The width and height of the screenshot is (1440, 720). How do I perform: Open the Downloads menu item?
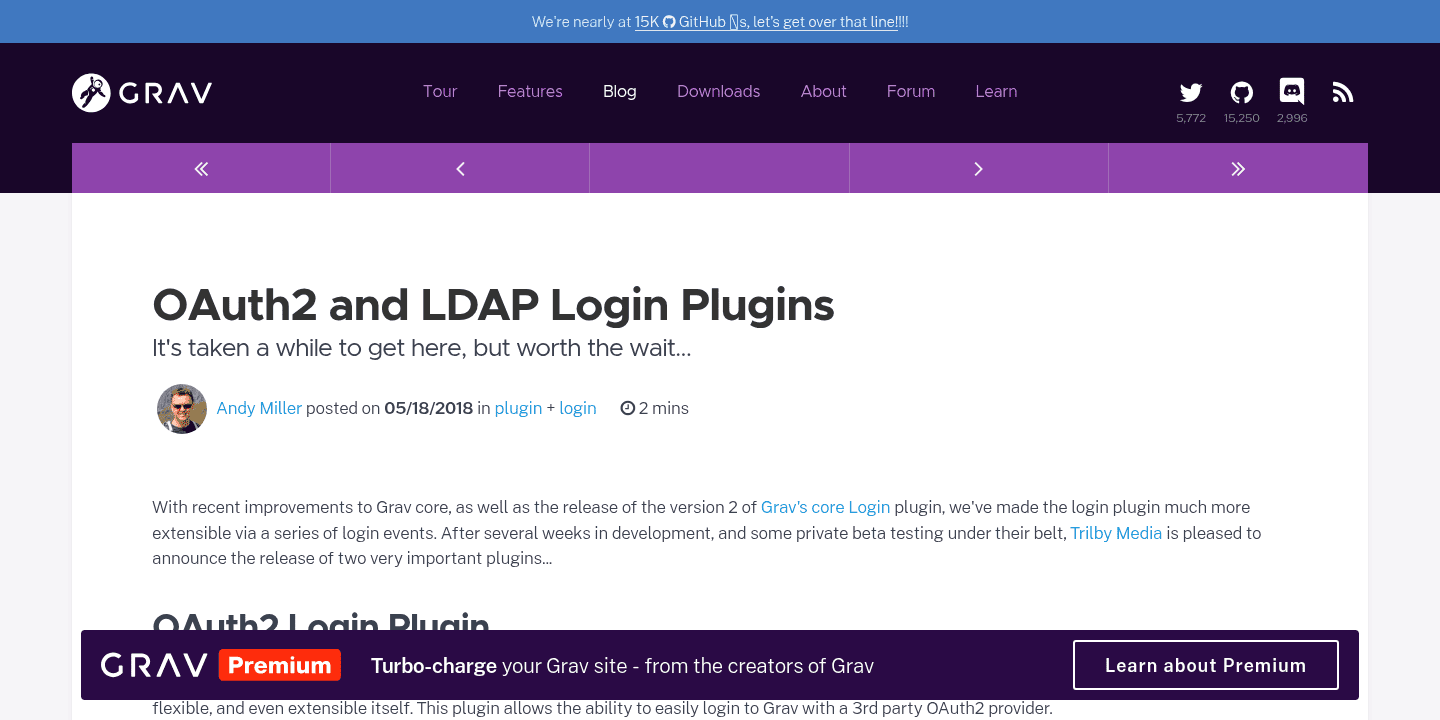718,91
